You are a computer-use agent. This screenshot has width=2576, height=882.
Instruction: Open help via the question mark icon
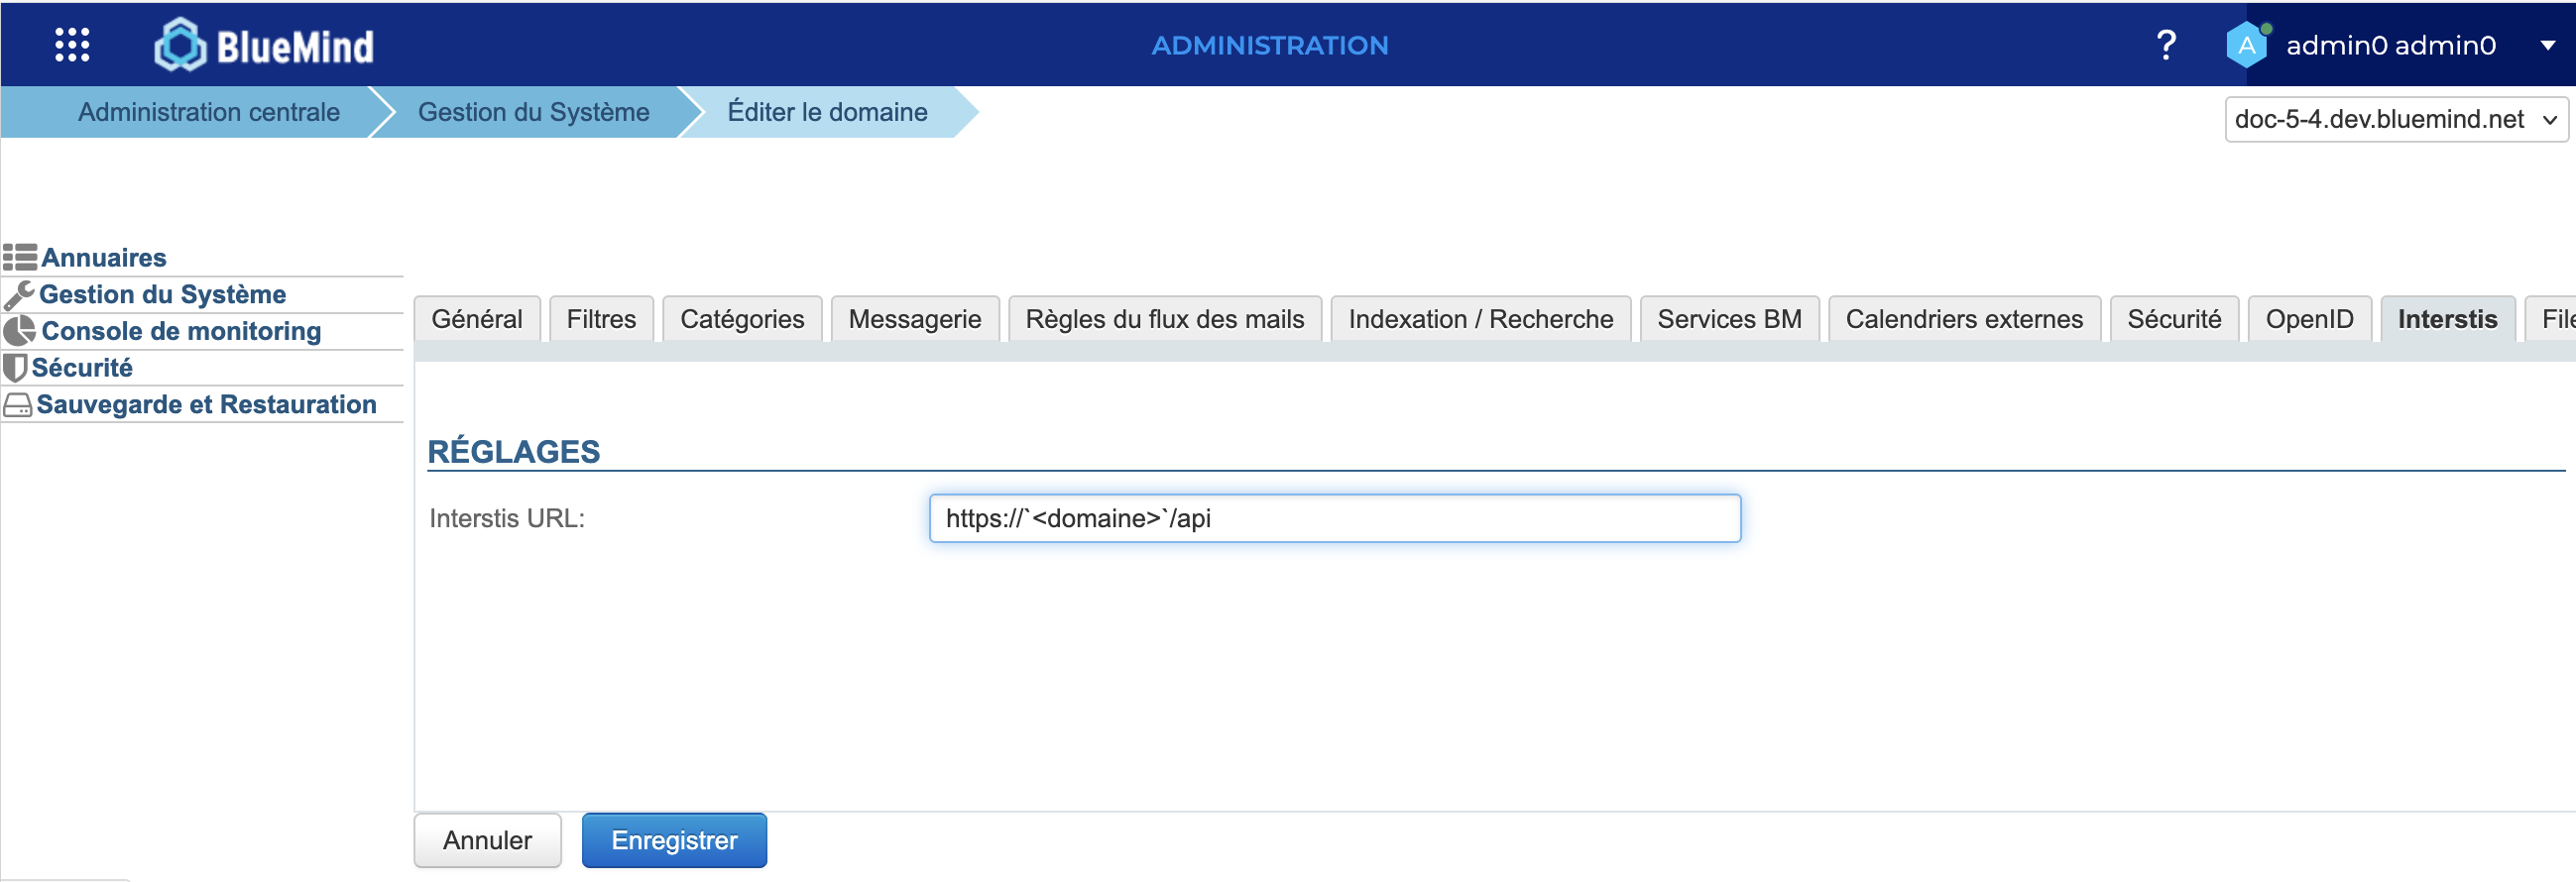(x=2165, y=45)
